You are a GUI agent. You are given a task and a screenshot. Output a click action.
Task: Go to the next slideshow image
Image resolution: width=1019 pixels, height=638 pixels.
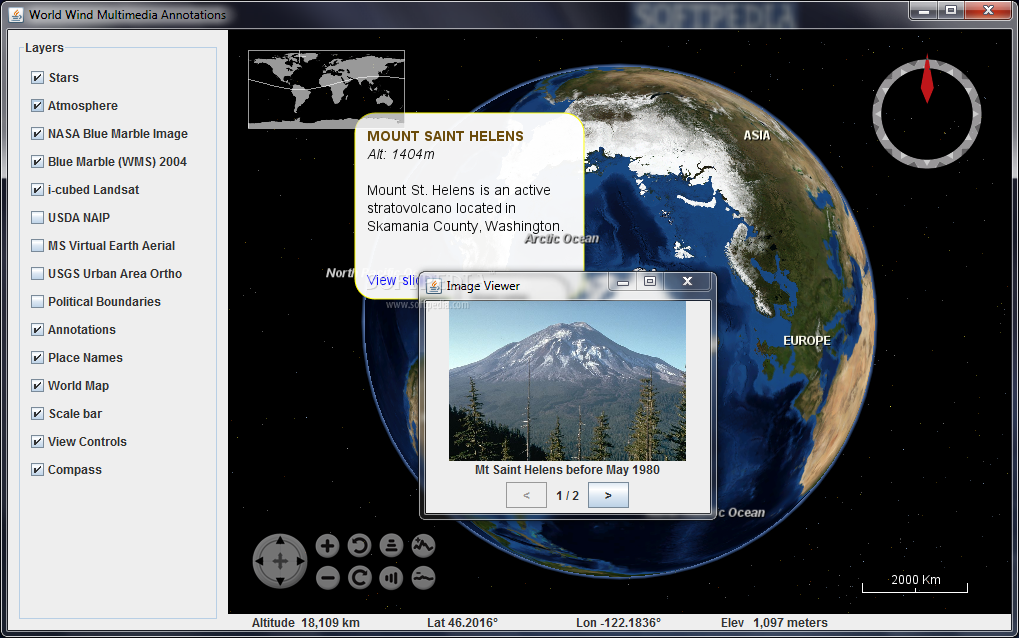608,495
